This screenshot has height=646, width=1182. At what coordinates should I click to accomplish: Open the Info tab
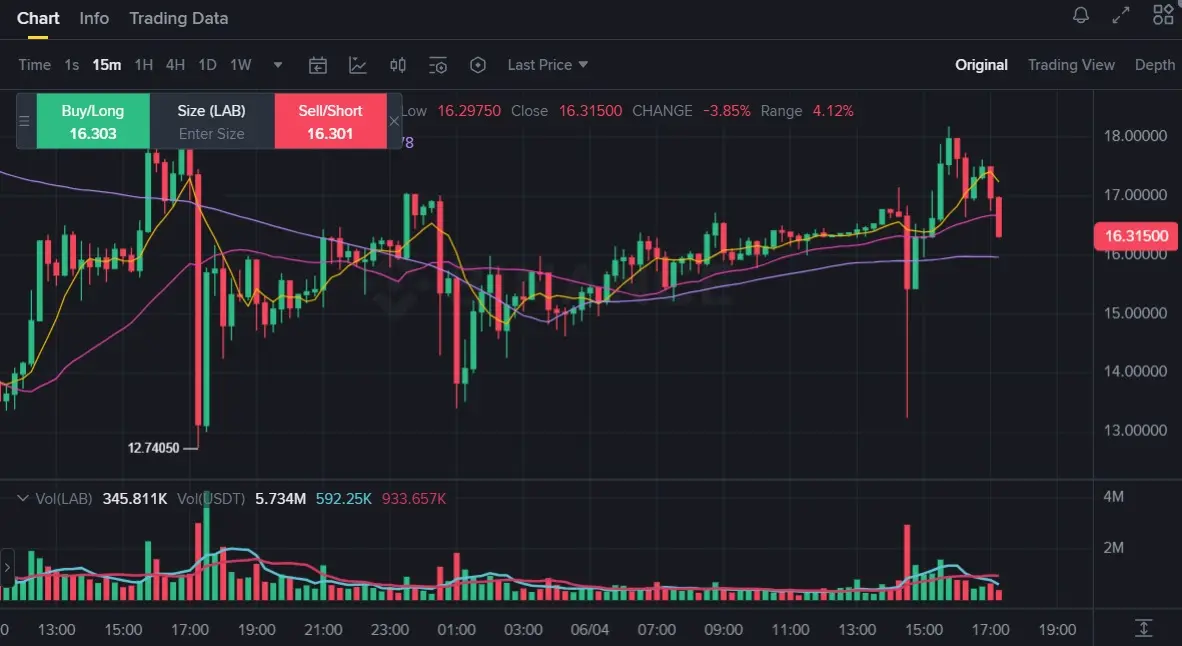94,18
